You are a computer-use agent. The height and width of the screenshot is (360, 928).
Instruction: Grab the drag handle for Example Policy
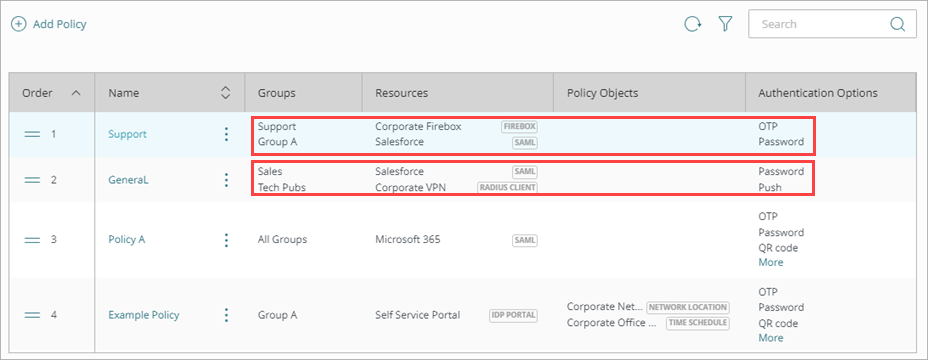(x=32, y=315)
